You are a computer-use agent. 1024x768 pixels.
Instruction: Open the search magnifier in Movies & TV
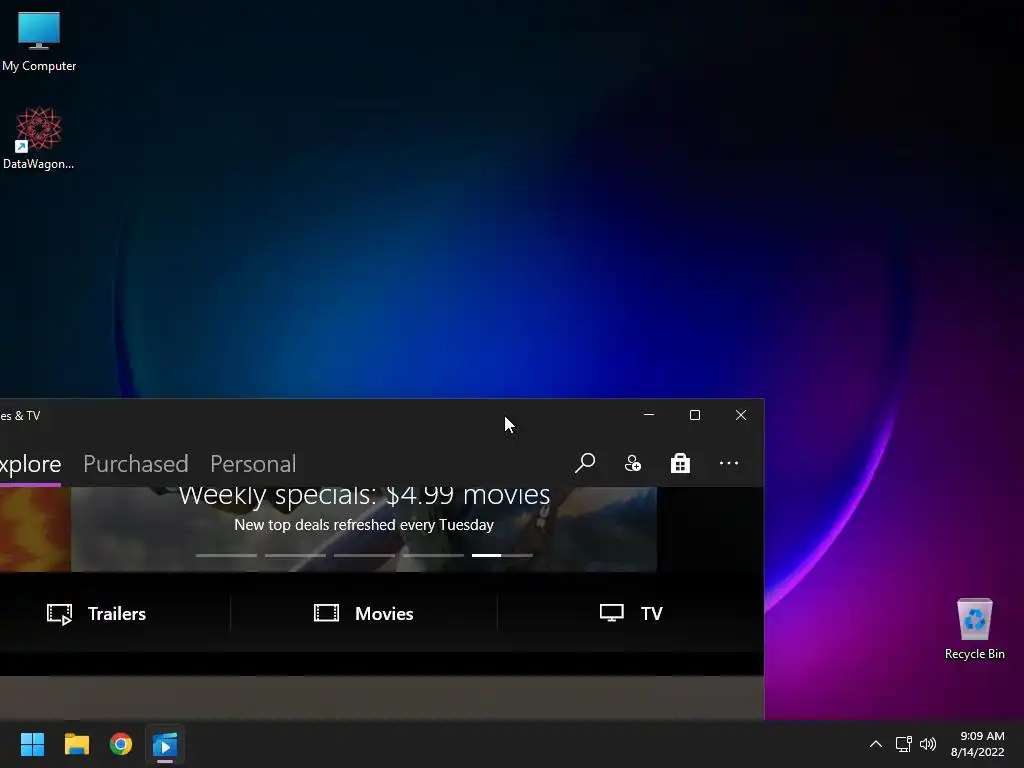(584, 463)
